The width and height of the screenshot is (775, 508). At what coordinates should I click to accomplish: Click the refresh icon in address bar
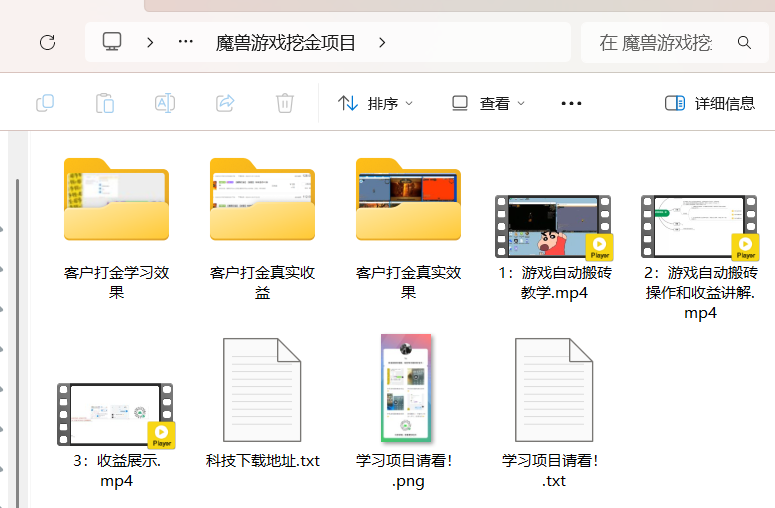tap(47, 42)
